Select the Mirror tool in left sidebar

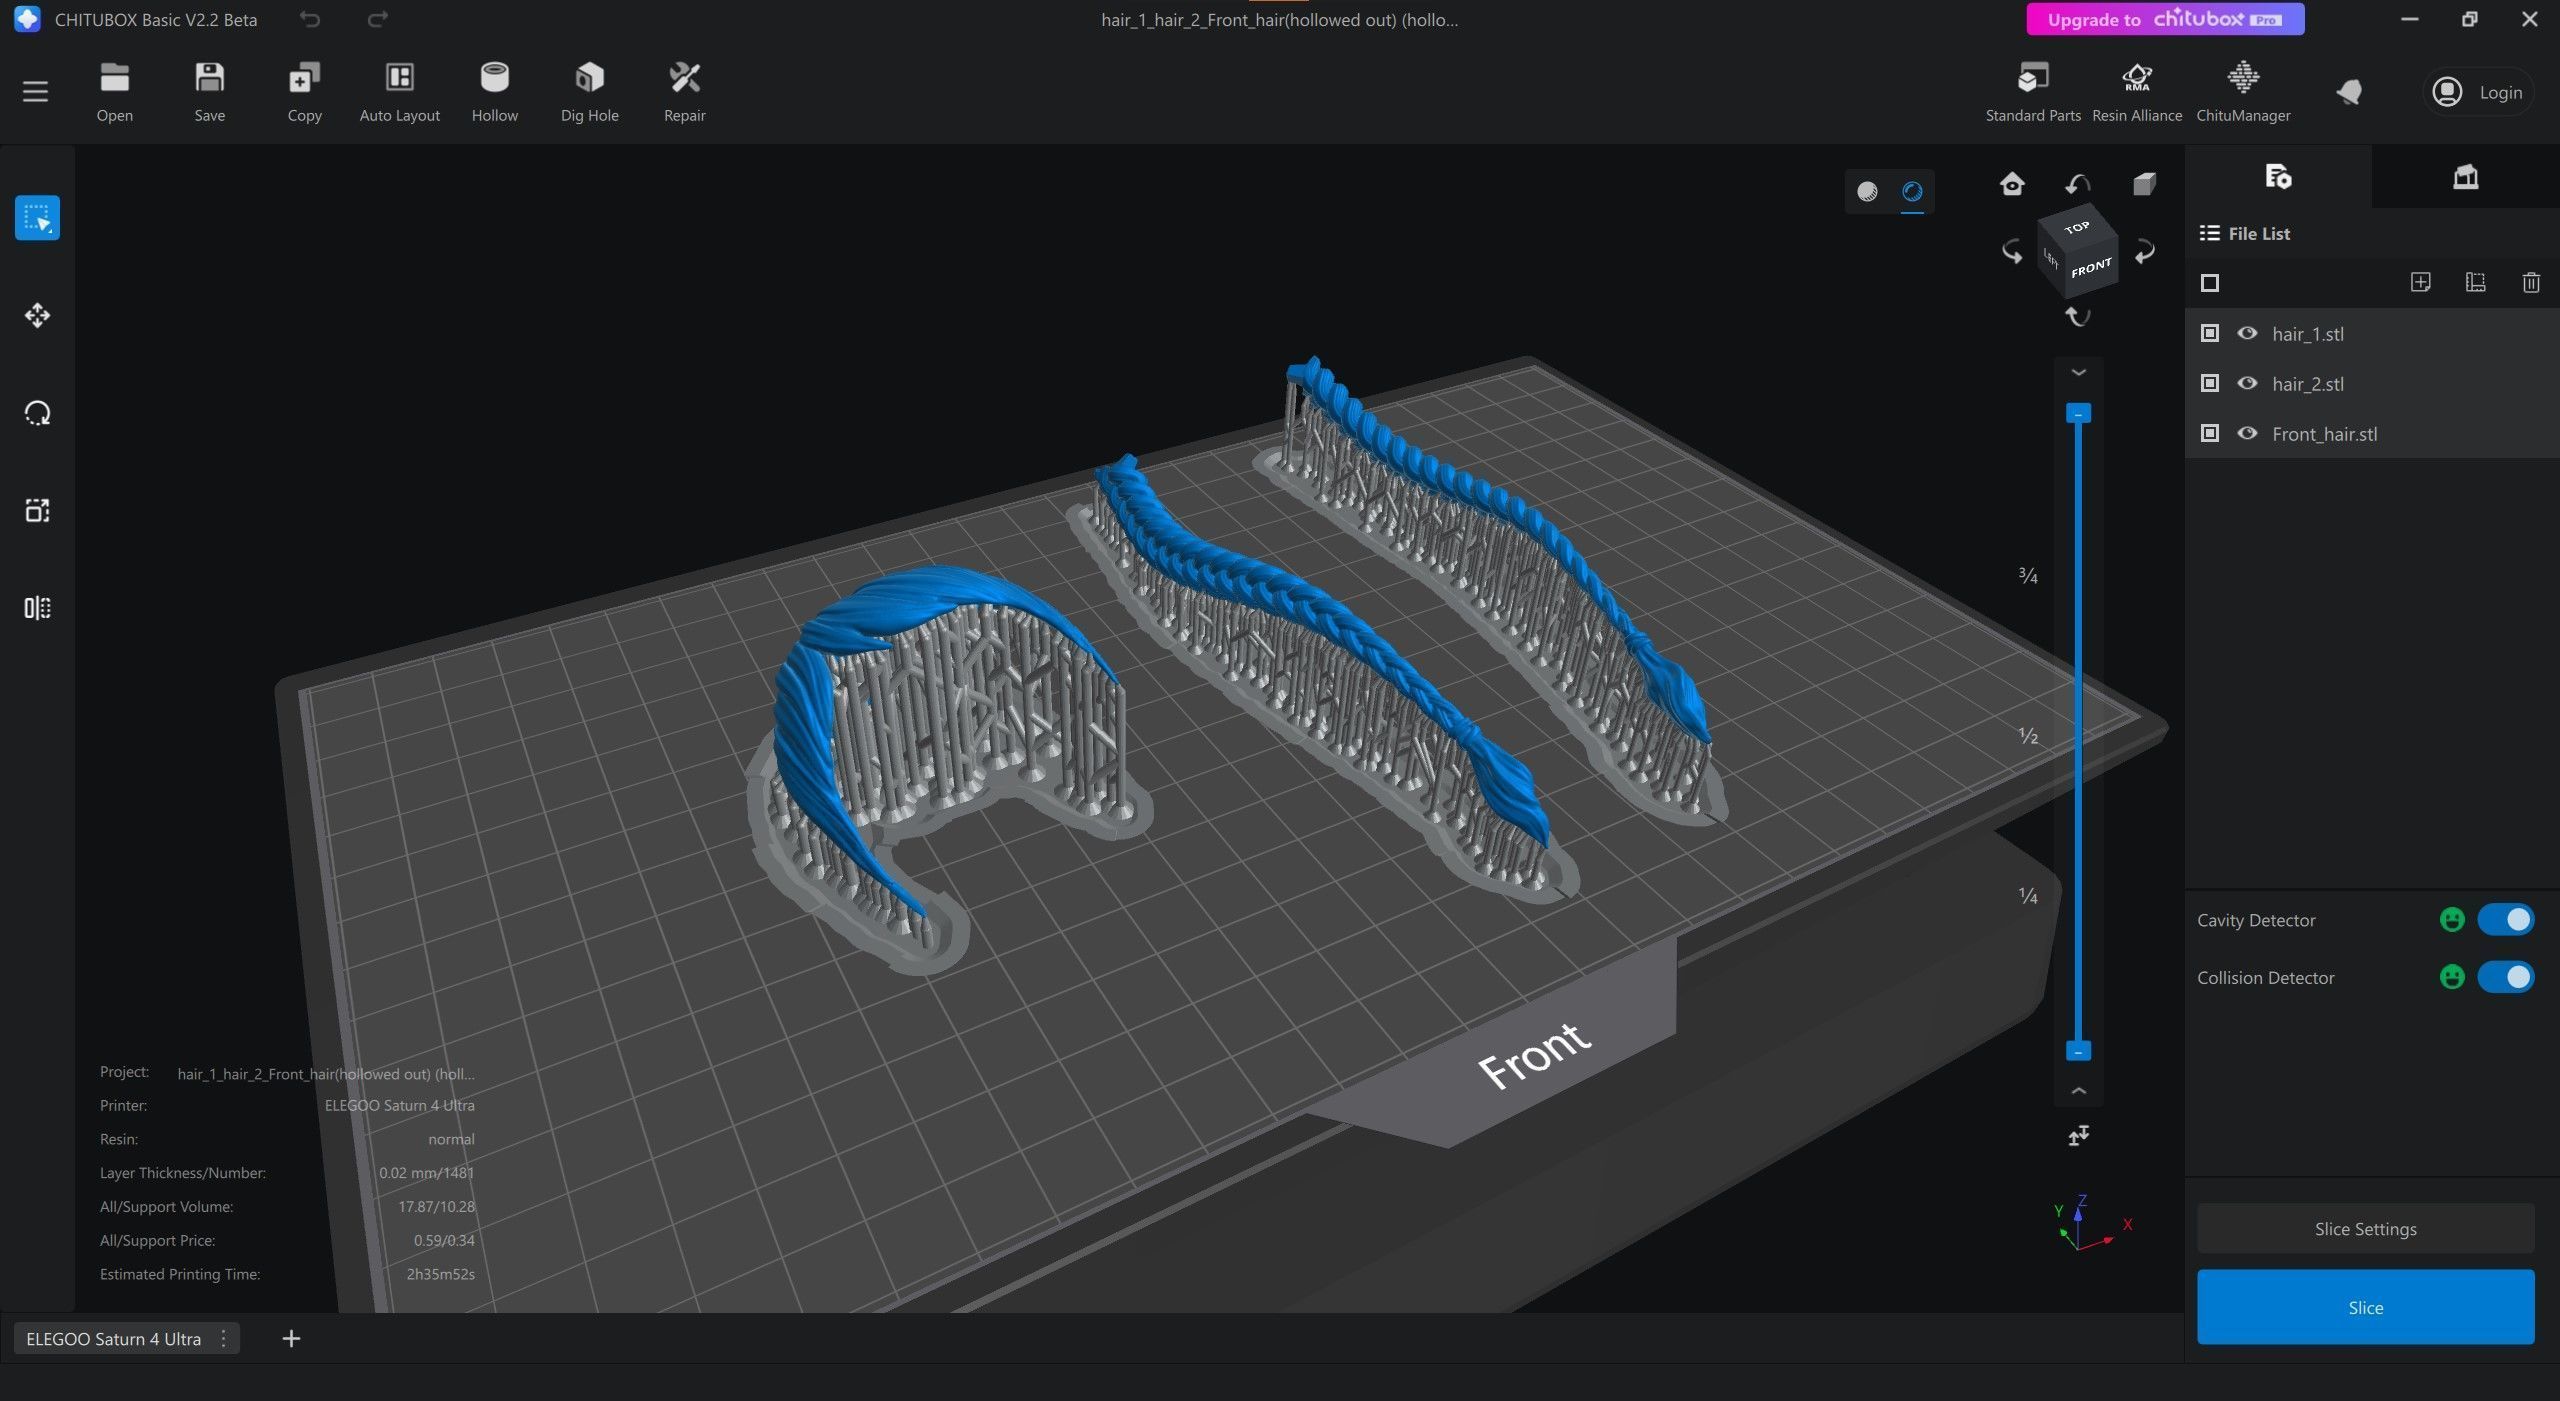[x=37, y=608]
